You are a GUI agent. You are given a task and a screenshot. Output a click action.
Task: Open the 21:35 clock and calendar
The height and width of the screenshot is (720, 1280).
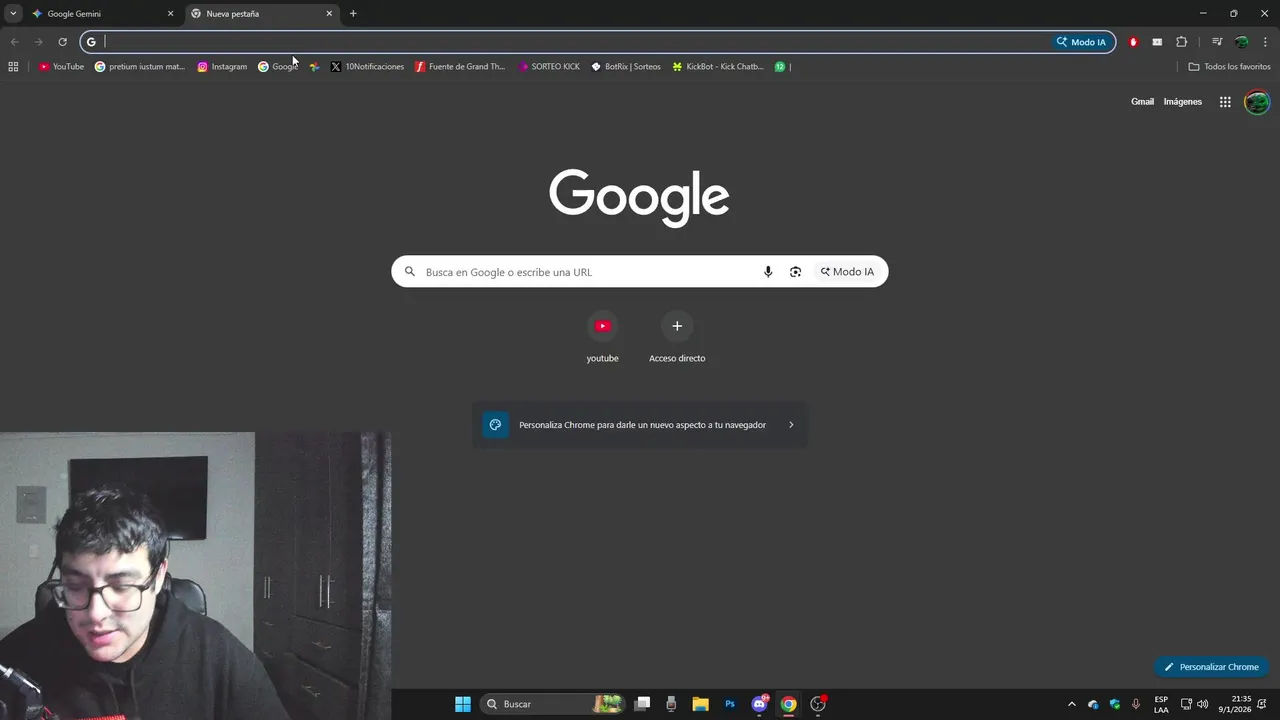point(1235,704)
